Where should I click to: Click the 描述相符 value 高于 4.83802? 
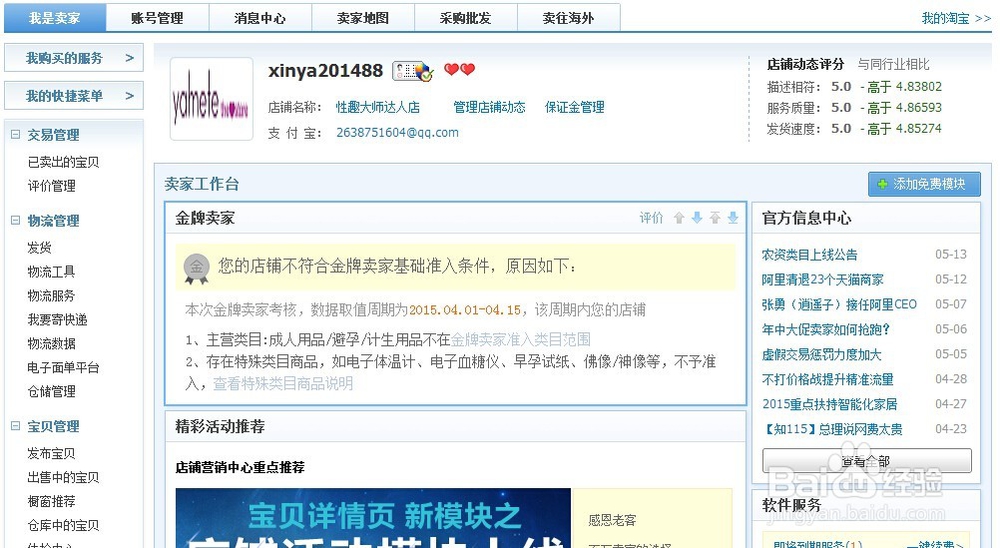(x=904, y=87)
